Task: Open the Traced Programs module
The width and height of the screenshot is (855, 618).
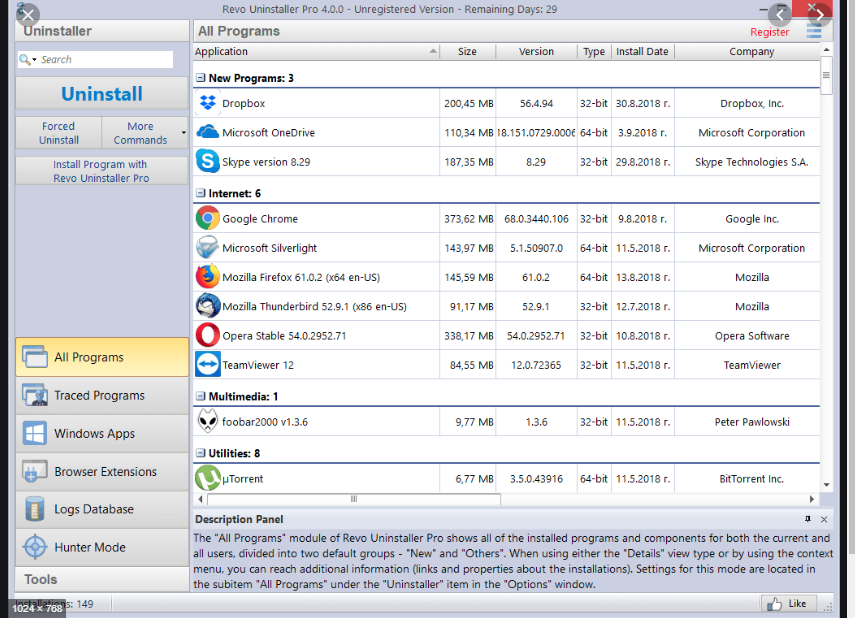Action: click(102, 395)
